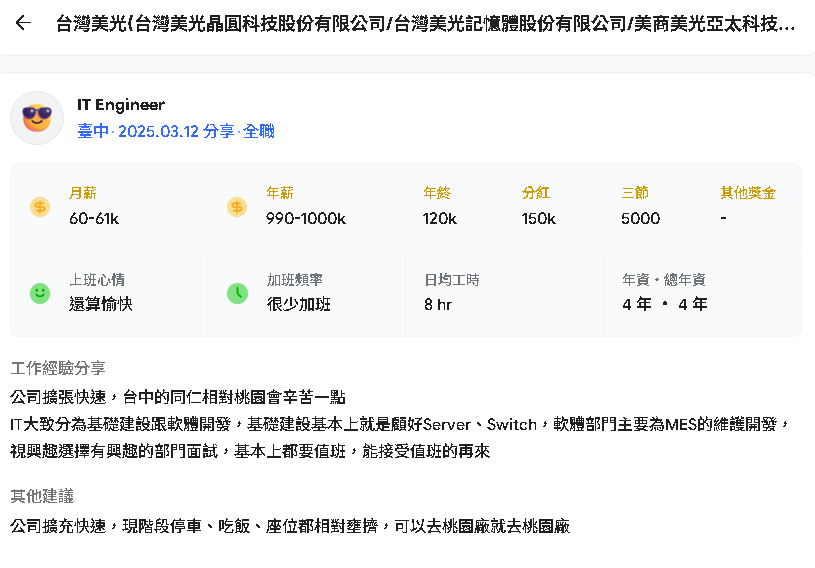Select the 5000 festival bonus value
This screenshot has height=568, width=815.
click(640, 218)
